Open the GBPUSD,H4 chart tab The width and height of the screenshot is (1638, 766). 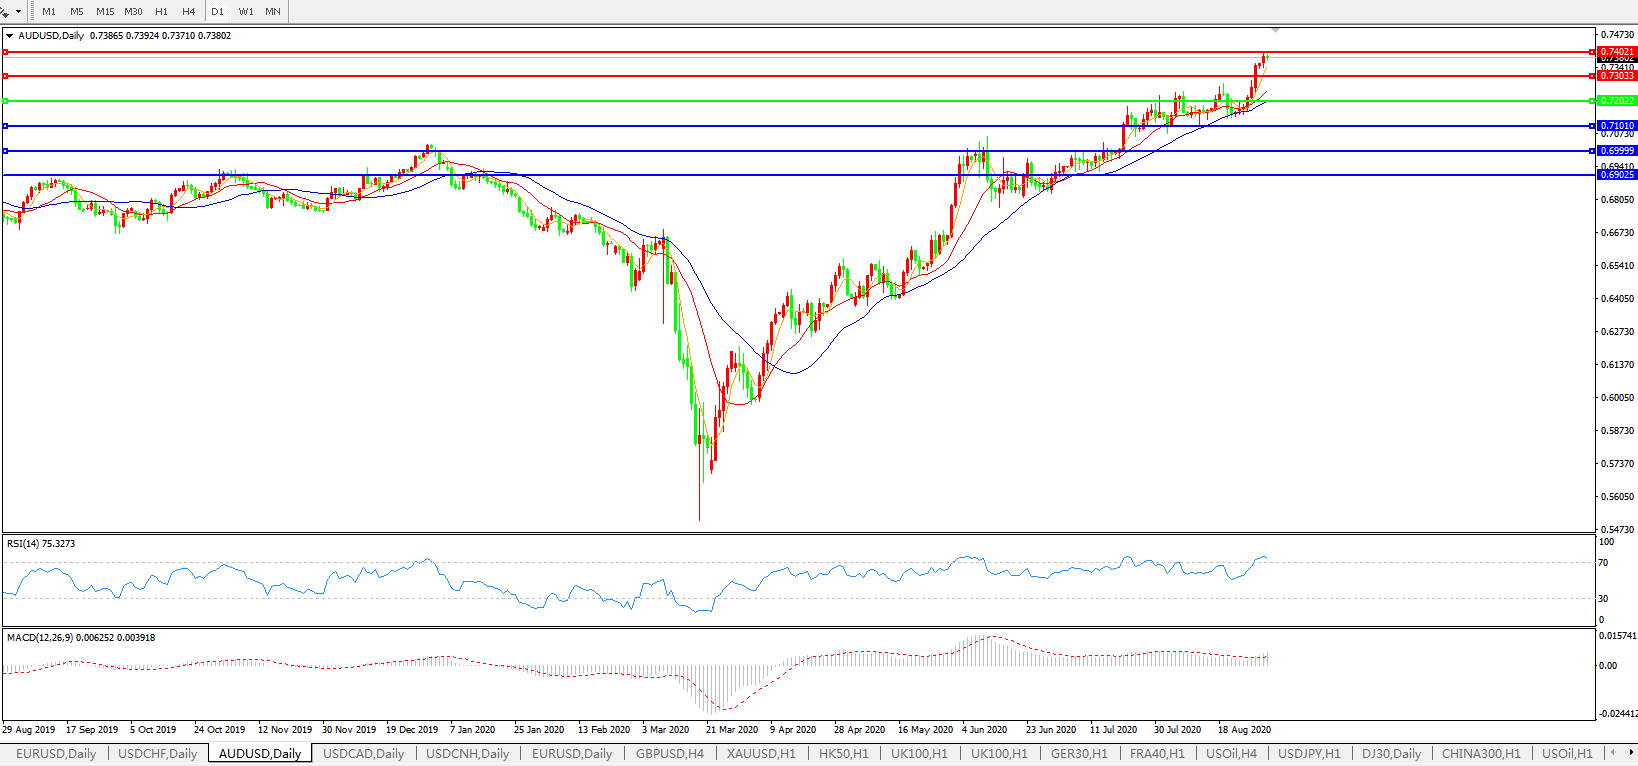click(x=670, y=754)
